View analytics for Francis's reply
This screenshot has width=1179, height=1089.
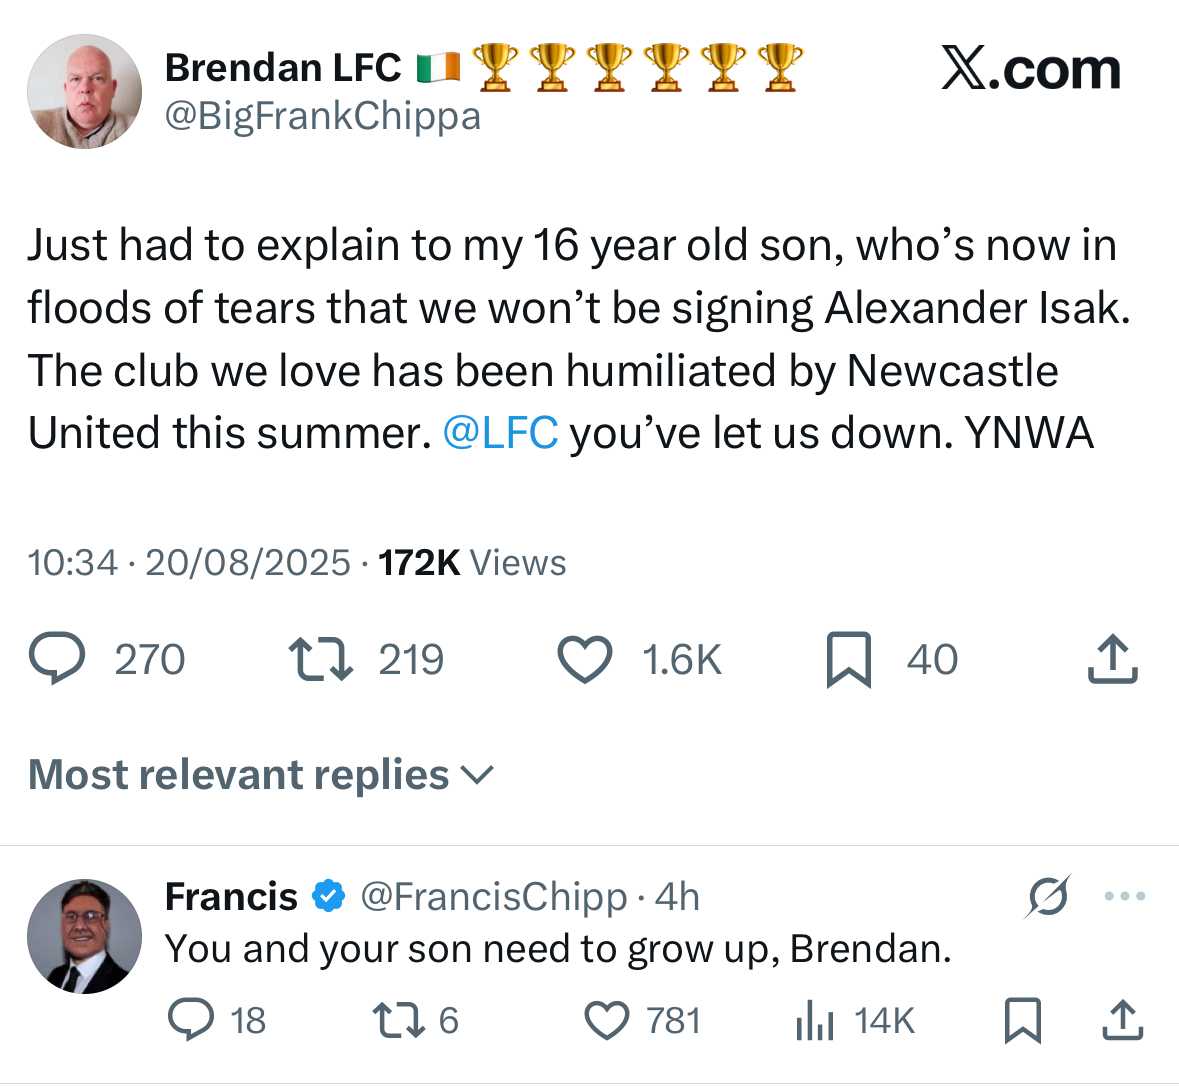[814, 1020]
